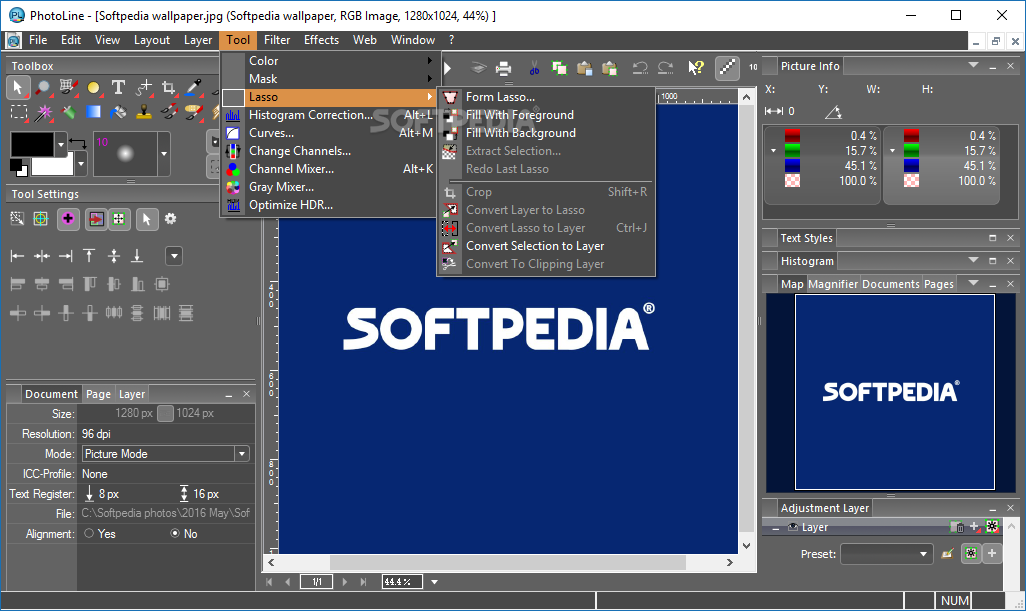Click the Redo arrow in toolbar
The width and height of the screenshot is (1026, 611).
tap(665, 68)
